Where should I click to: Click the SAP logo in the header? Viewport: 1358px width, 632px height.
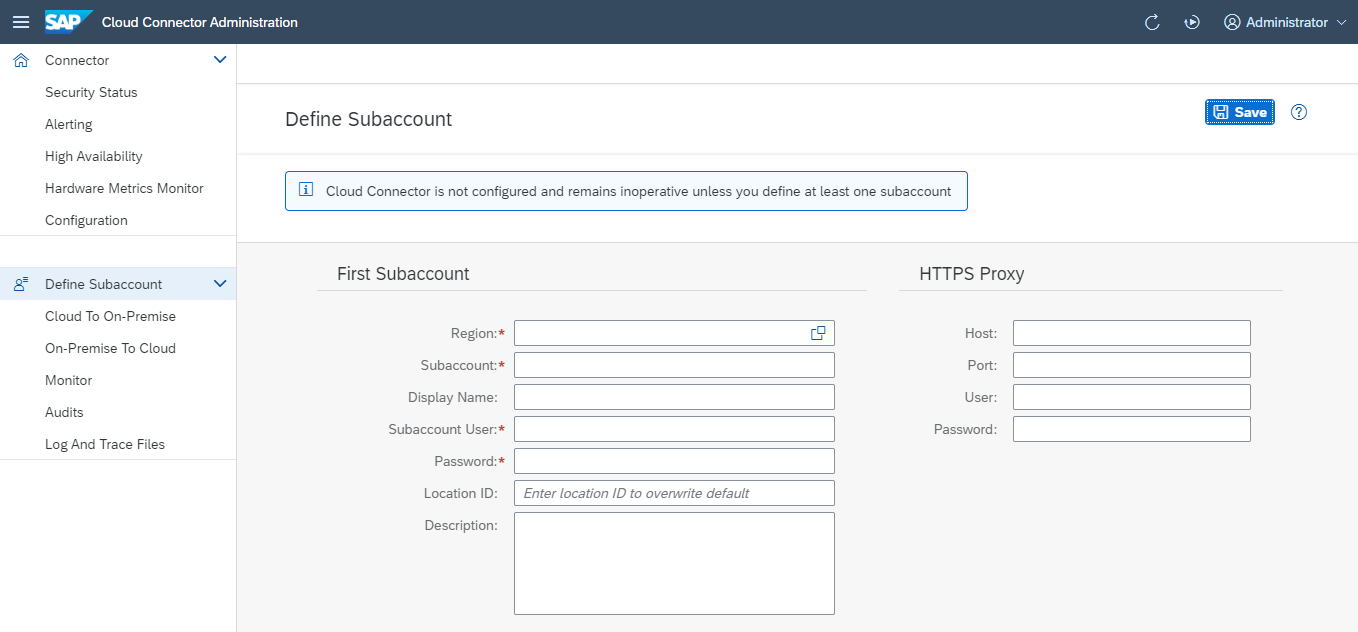pyautogui.click(x=66, y=21)
